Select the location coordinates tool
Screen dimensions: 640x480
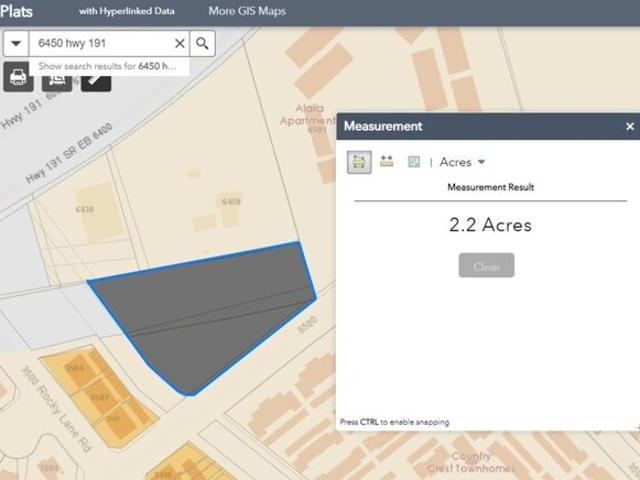[x=413, y=162]
